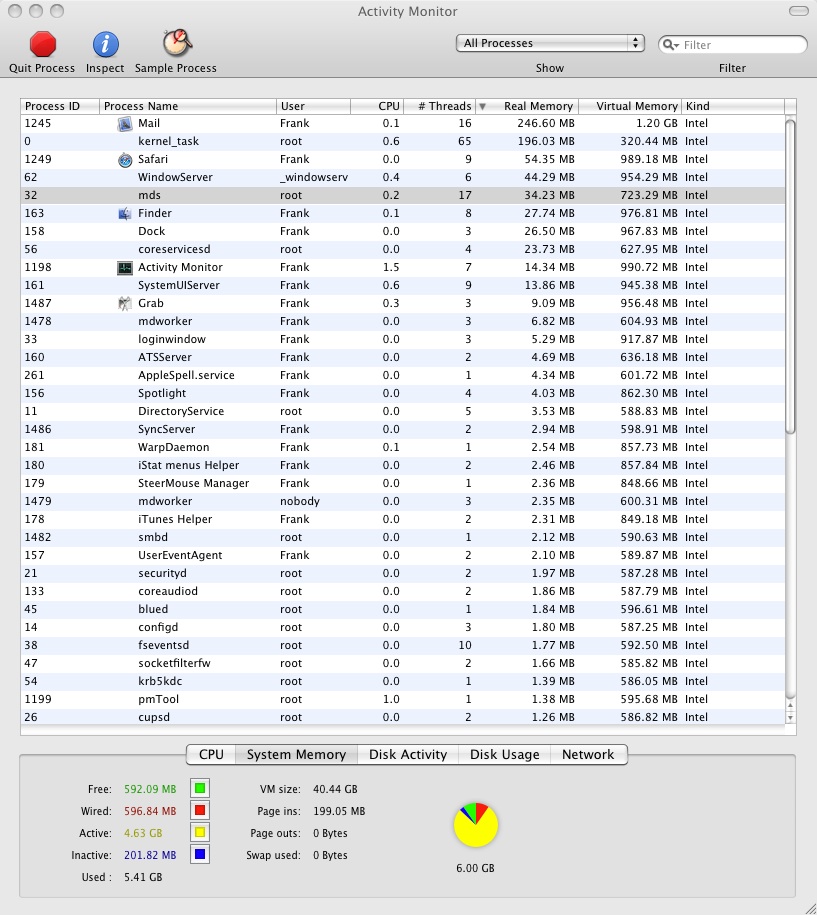Click the green Free memory swatch

tap(200, 788)
